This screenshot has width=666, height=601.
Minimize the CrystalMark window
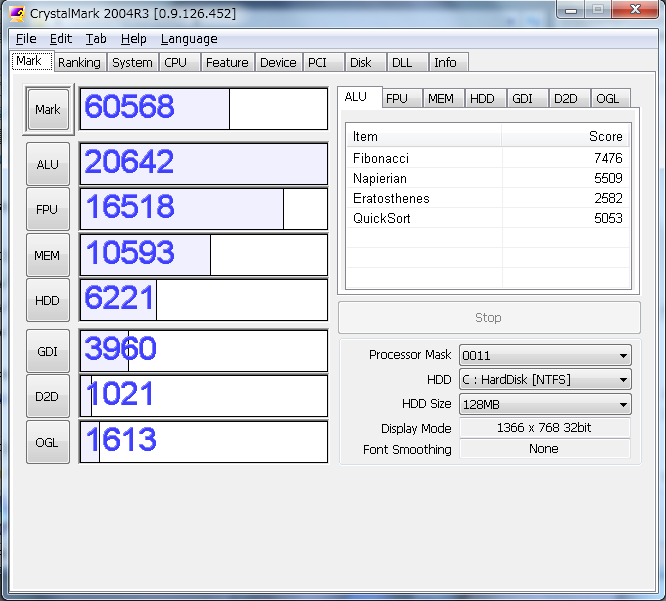pyautogui.click(x=571, y=9)
